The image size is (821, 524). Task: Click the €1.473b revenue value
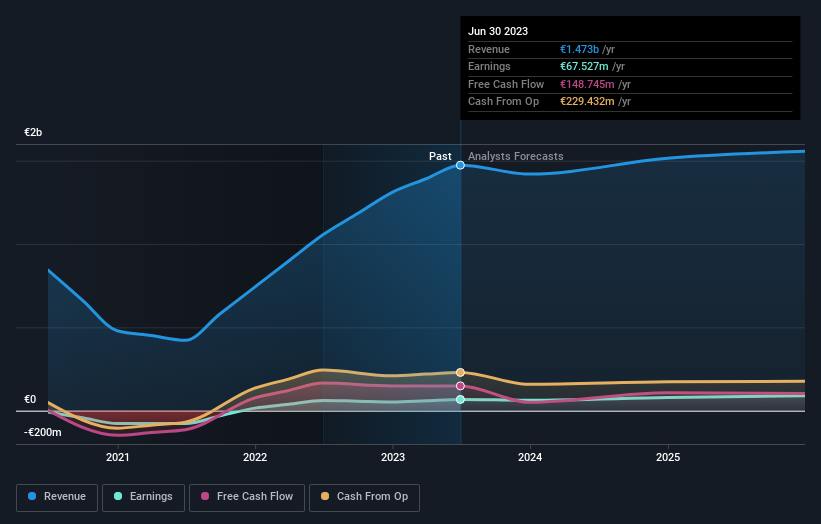[x=579, y=49]
